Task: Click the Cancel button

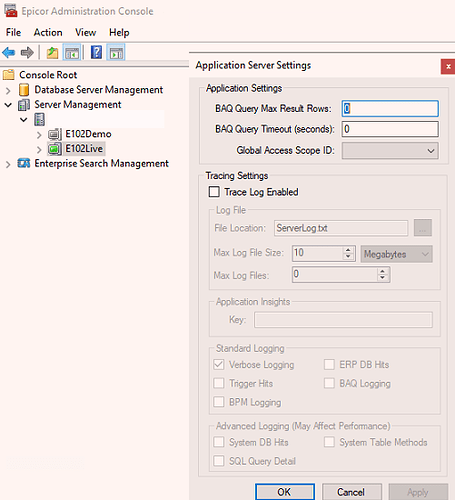Action: click(351, 492)
